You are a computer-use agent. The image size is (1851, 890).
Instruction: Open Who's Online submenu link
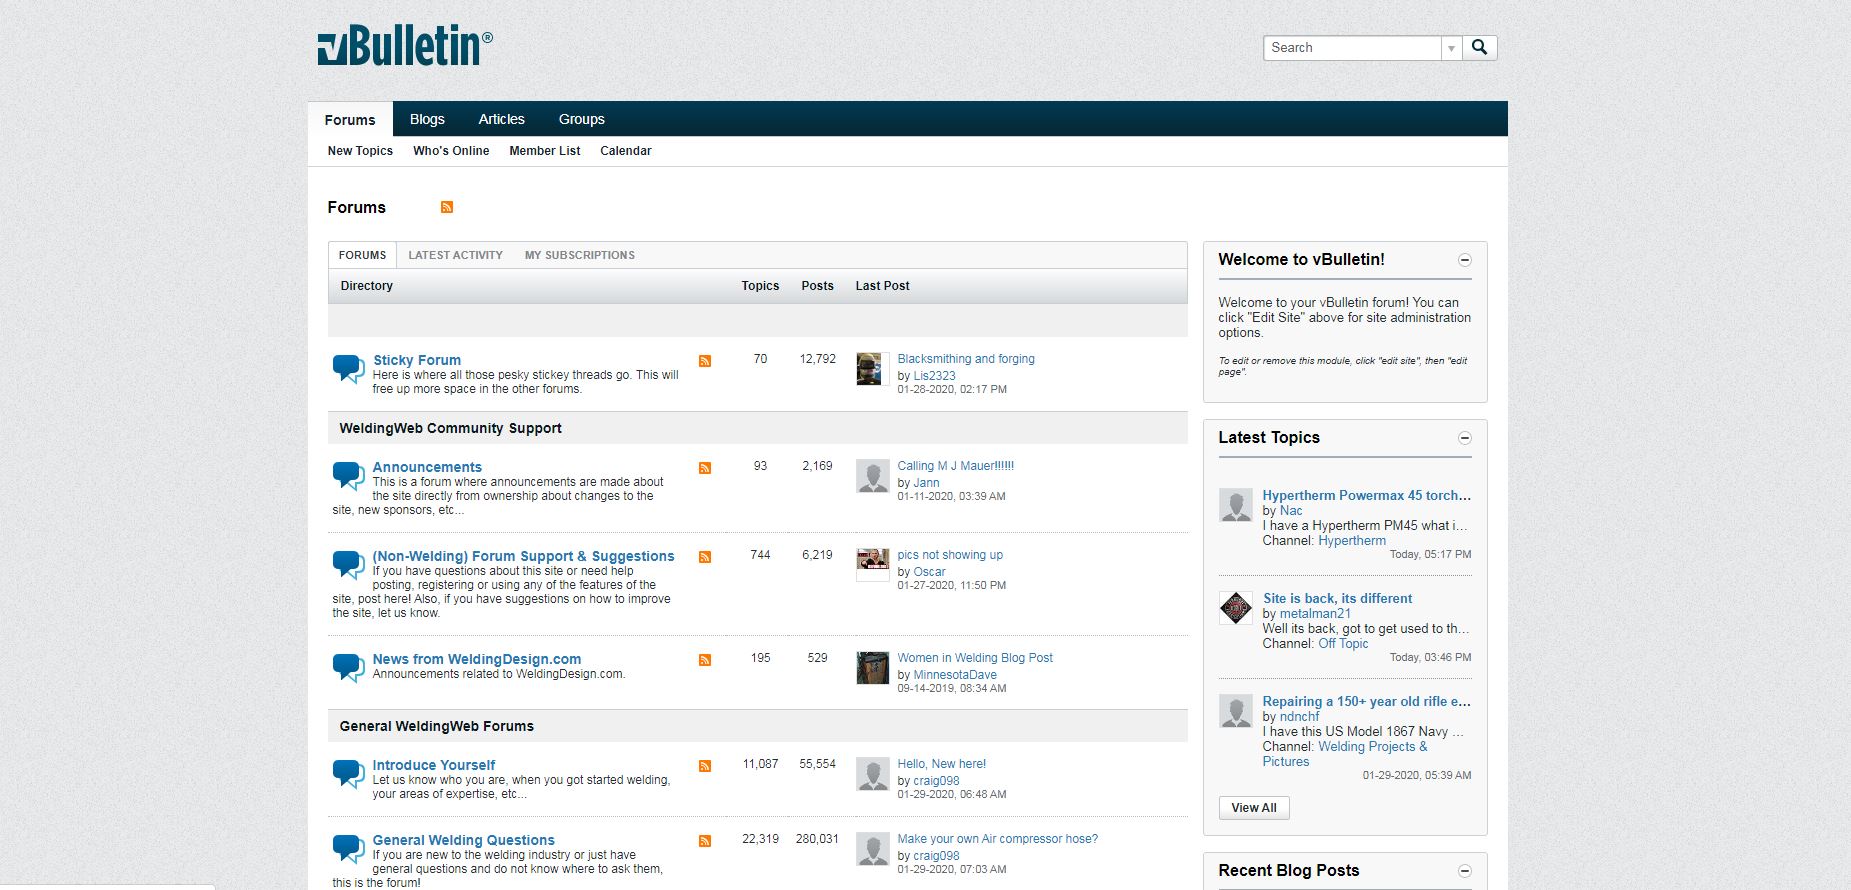(x=451, y=151)
